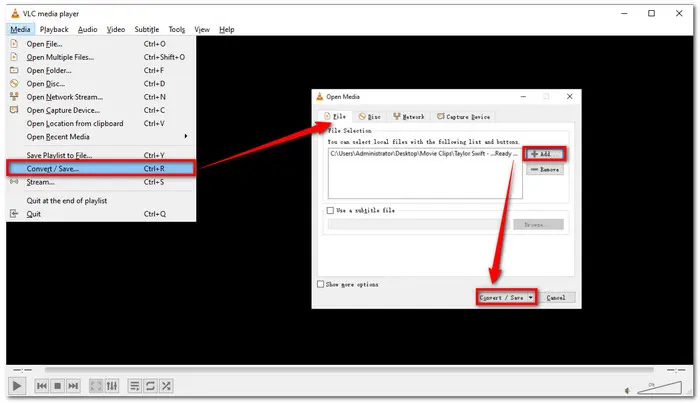Image resolution: width=700 pixels, height=403 pixels.
Task: Adjust the volume slider
Action: coord(659,388)
